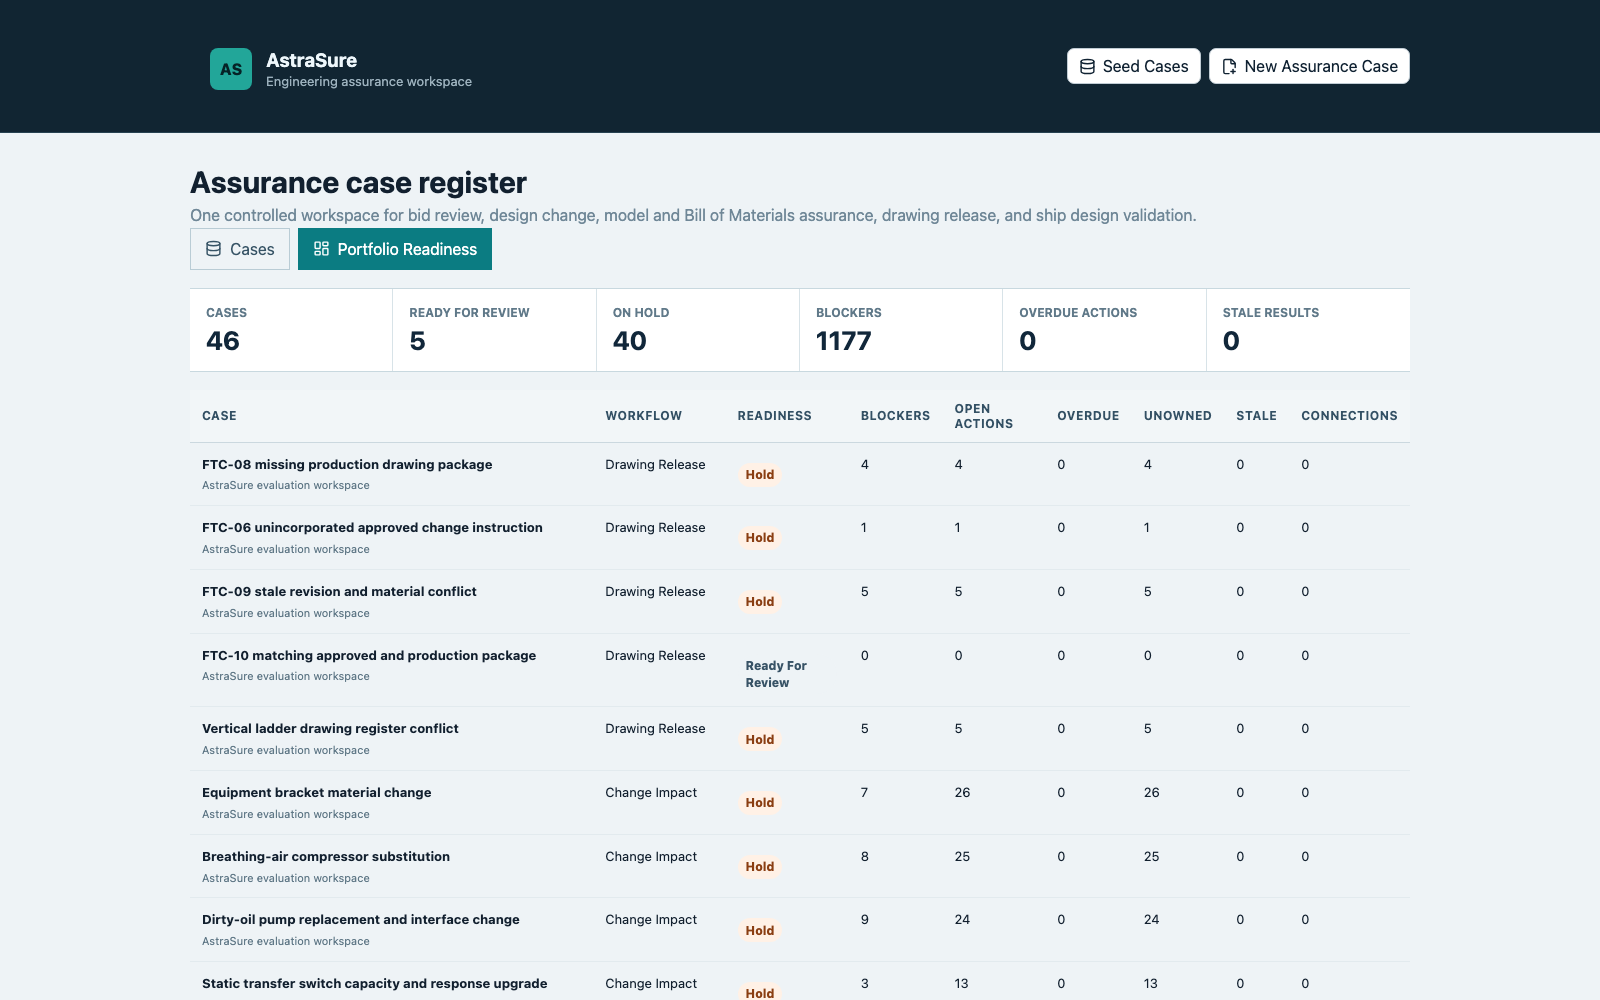Open Static transfer switch capacity upgrade case
This screenshot has width=1600, height=1000.
[375, 983]
